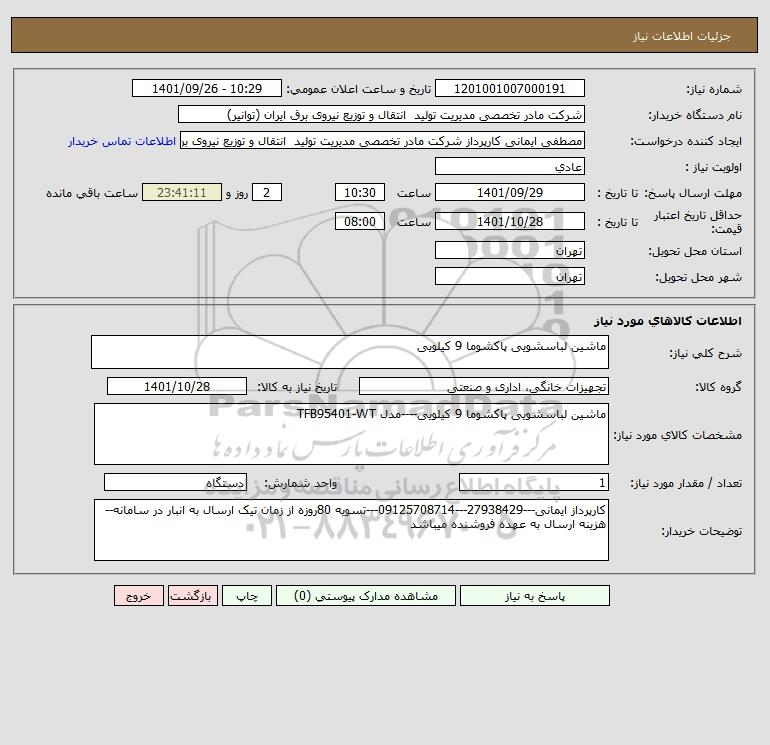Select the شماره نیاز field 1201001007000191
This screenshot has height=745, width=770.
click(x=510, y=88)
